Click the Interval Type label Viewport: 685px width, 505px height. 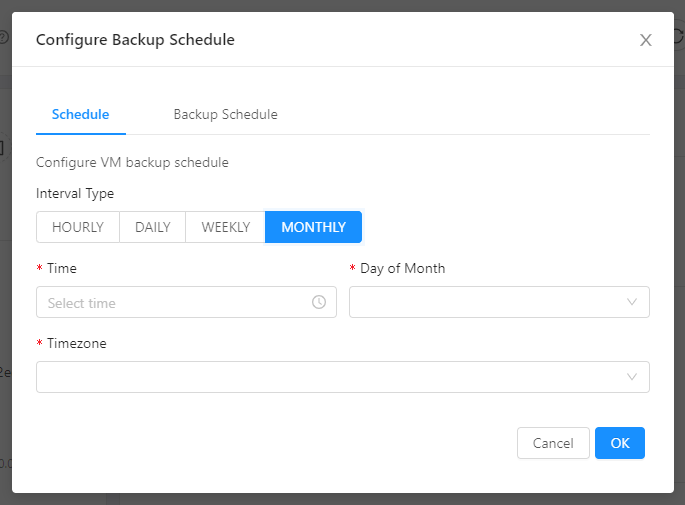(x=75, y=193)
